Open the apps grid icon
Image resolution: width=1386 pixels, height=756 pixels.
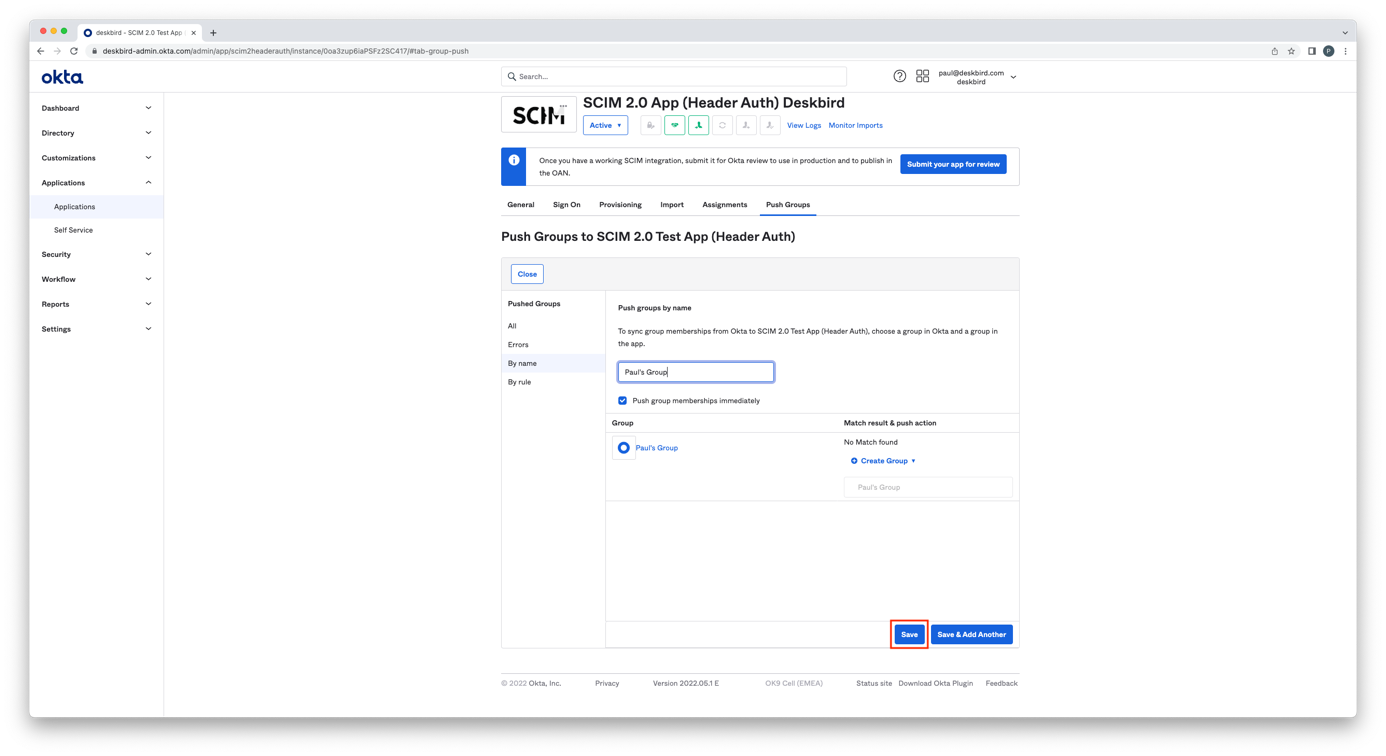click(922, 76)
